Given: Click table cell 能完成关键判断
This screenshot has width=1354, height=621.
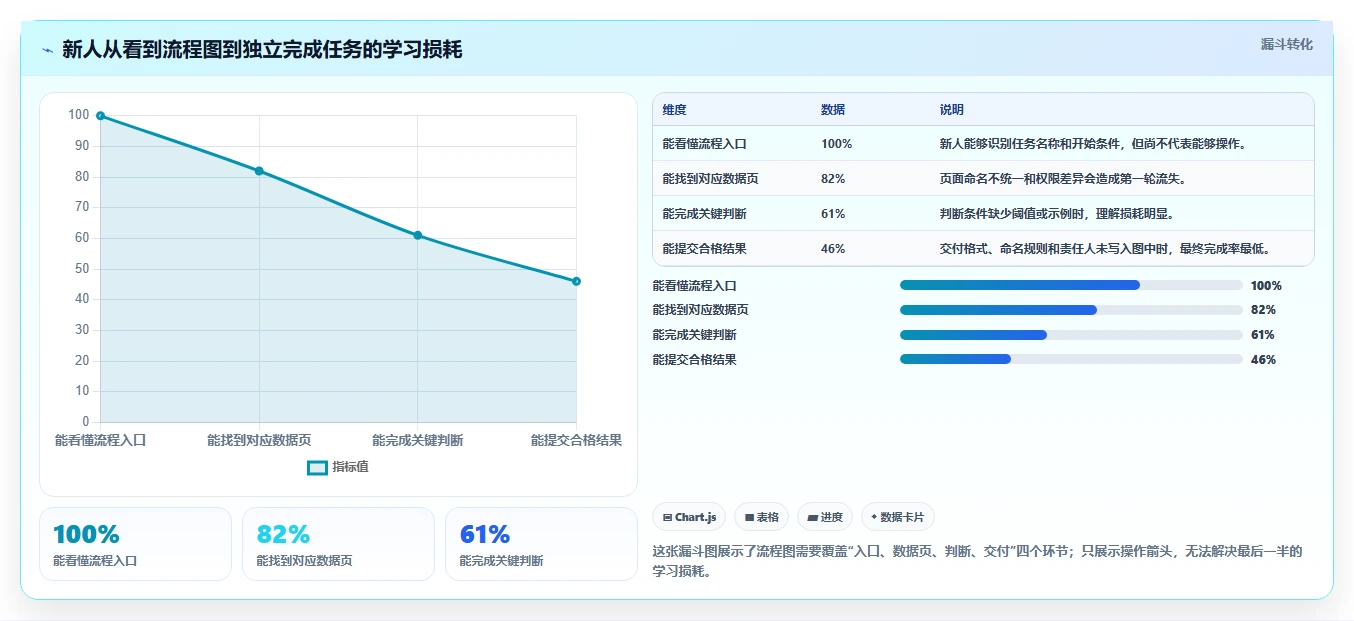Looking at the screenshot, I should [x=704, y=214].
